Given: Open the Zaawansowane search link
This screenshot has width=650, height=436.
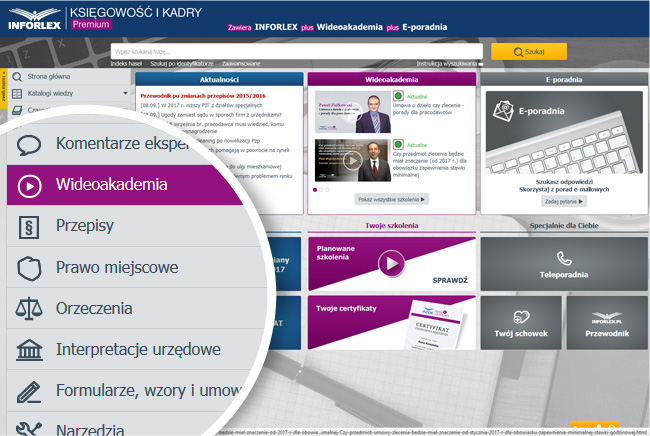Looking at the screenshot, I should click(x=241, y=63).
